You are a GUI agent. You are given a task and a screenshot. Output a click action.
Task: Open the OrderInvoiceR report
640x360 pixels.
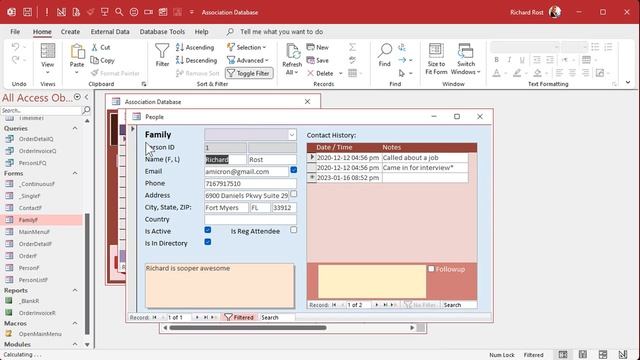click(37, 313)
